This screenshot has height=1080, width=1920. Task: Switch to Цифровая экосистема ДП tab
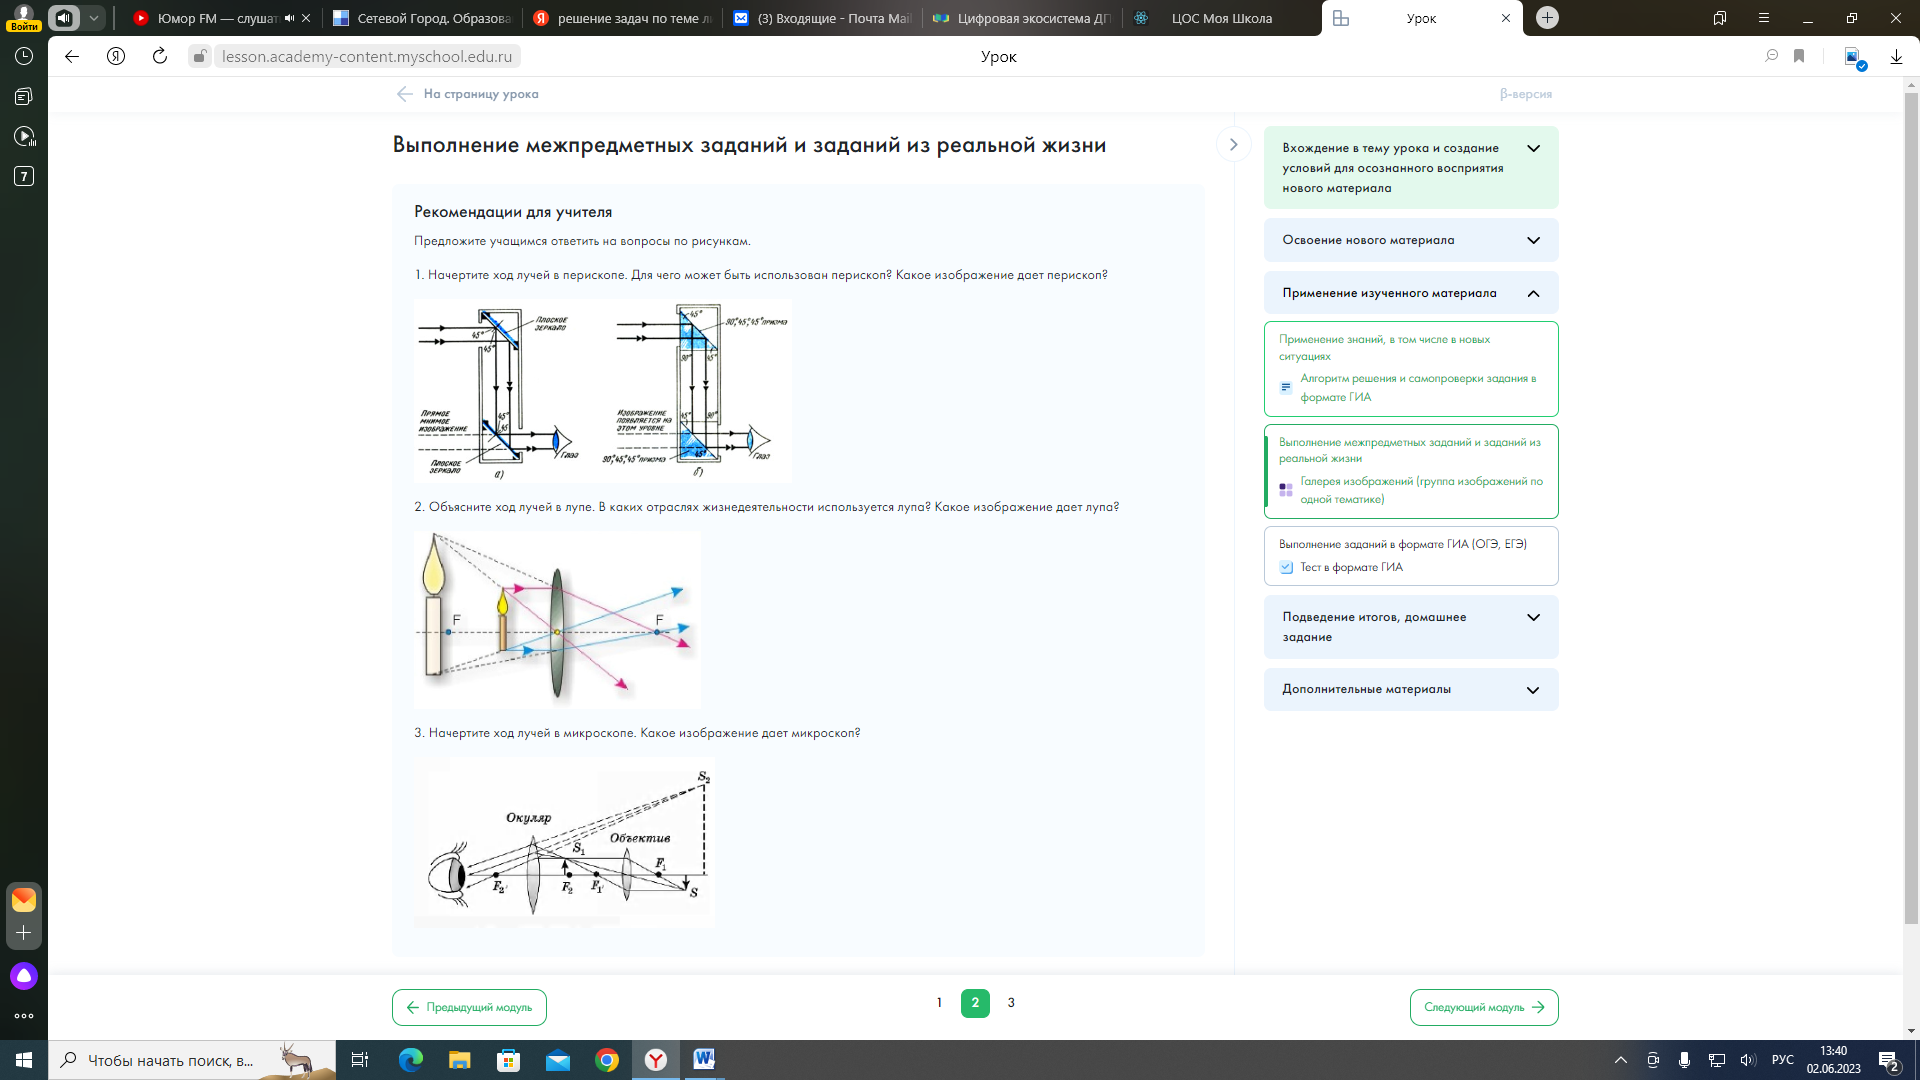(x=1021, y=18)
